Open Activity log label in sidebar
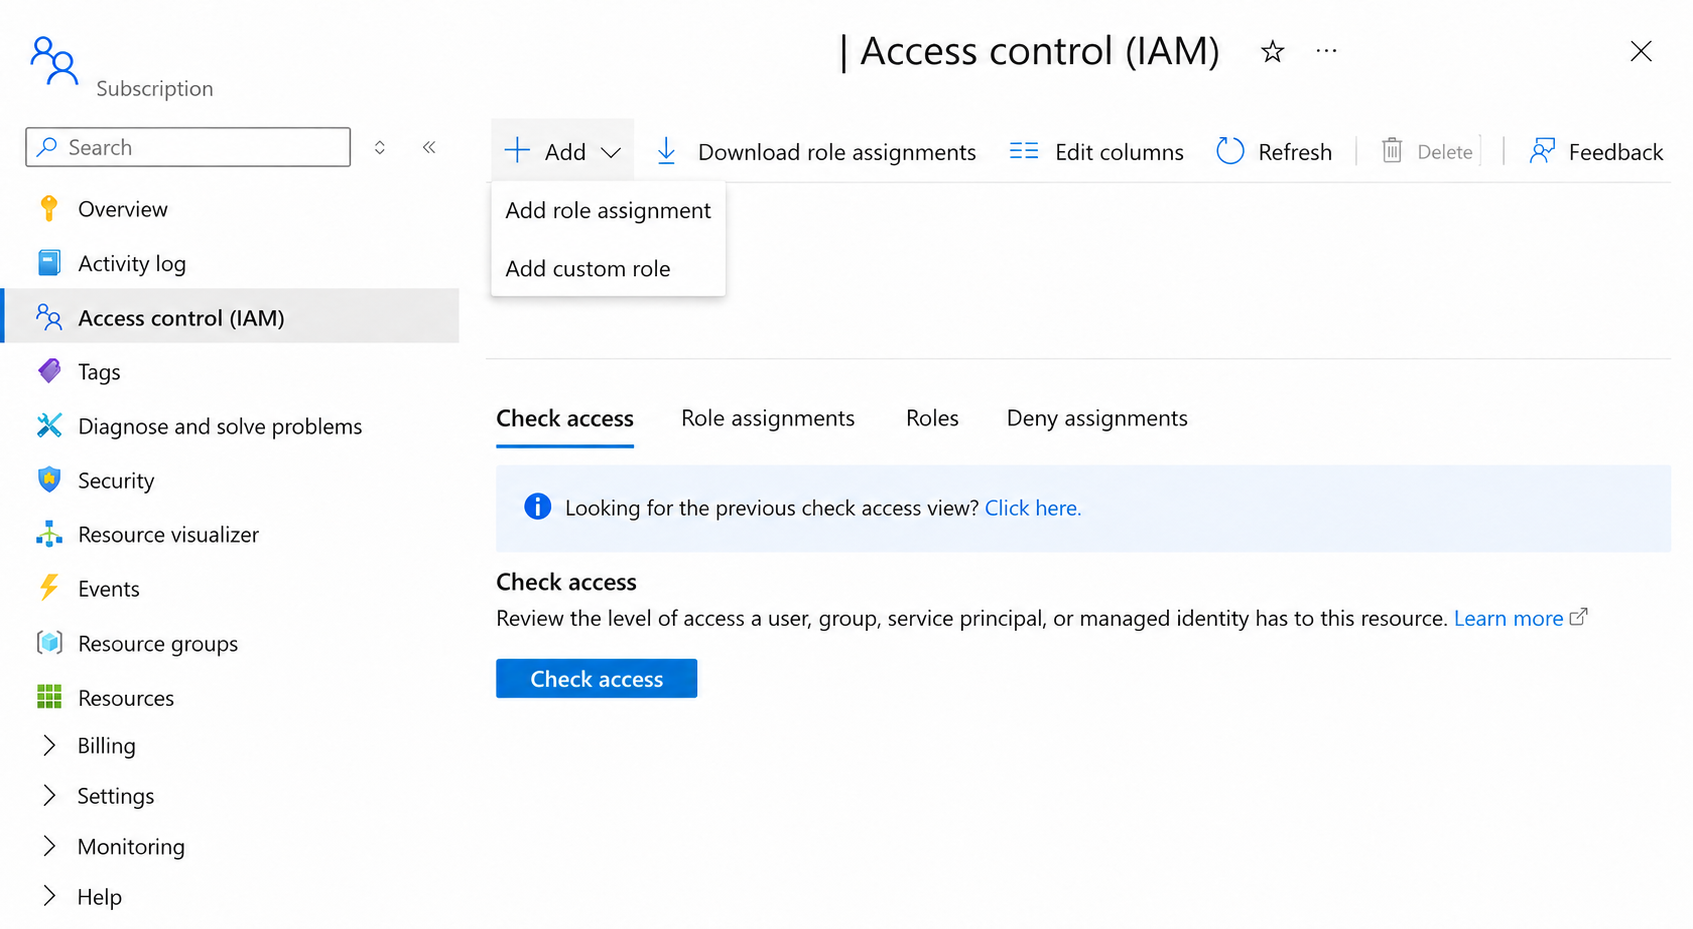Viewport: 1693px width, 929px height. coord(132,263)
